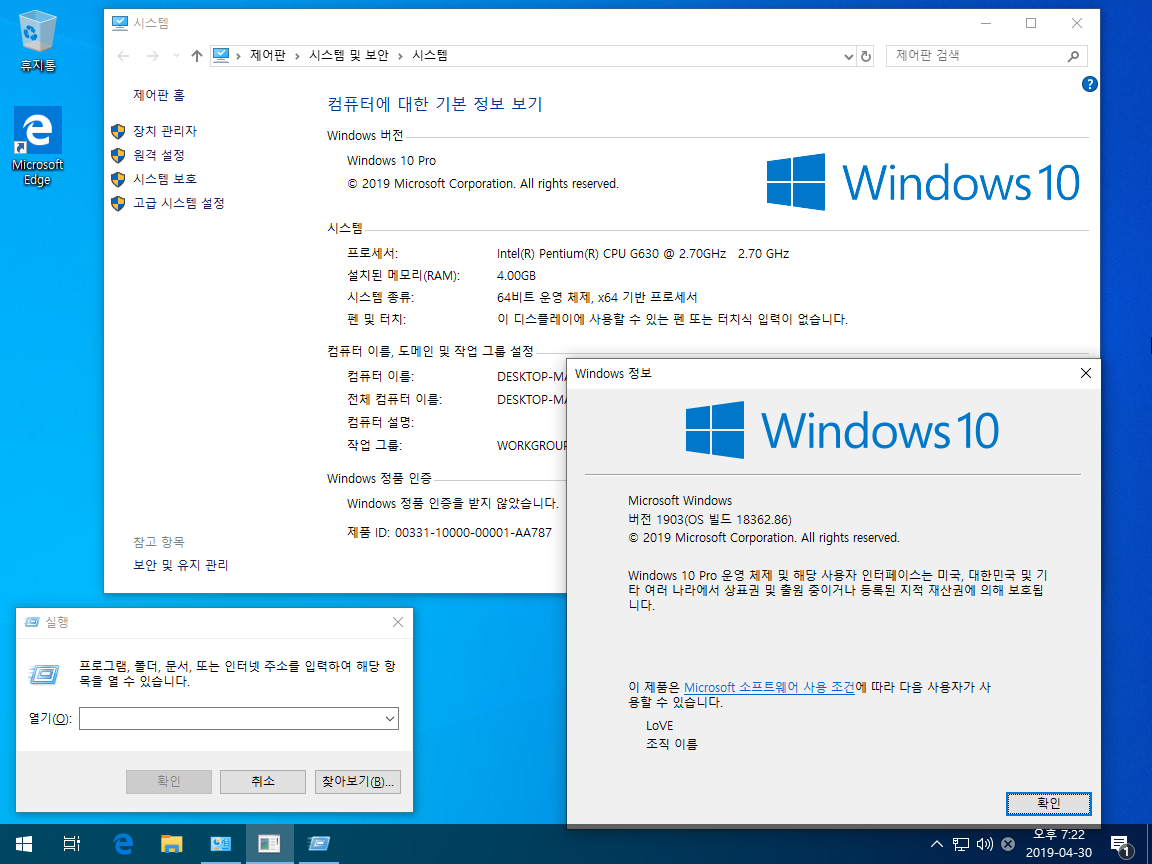Click the 시스템 breadcrumb

click(430, 55)
